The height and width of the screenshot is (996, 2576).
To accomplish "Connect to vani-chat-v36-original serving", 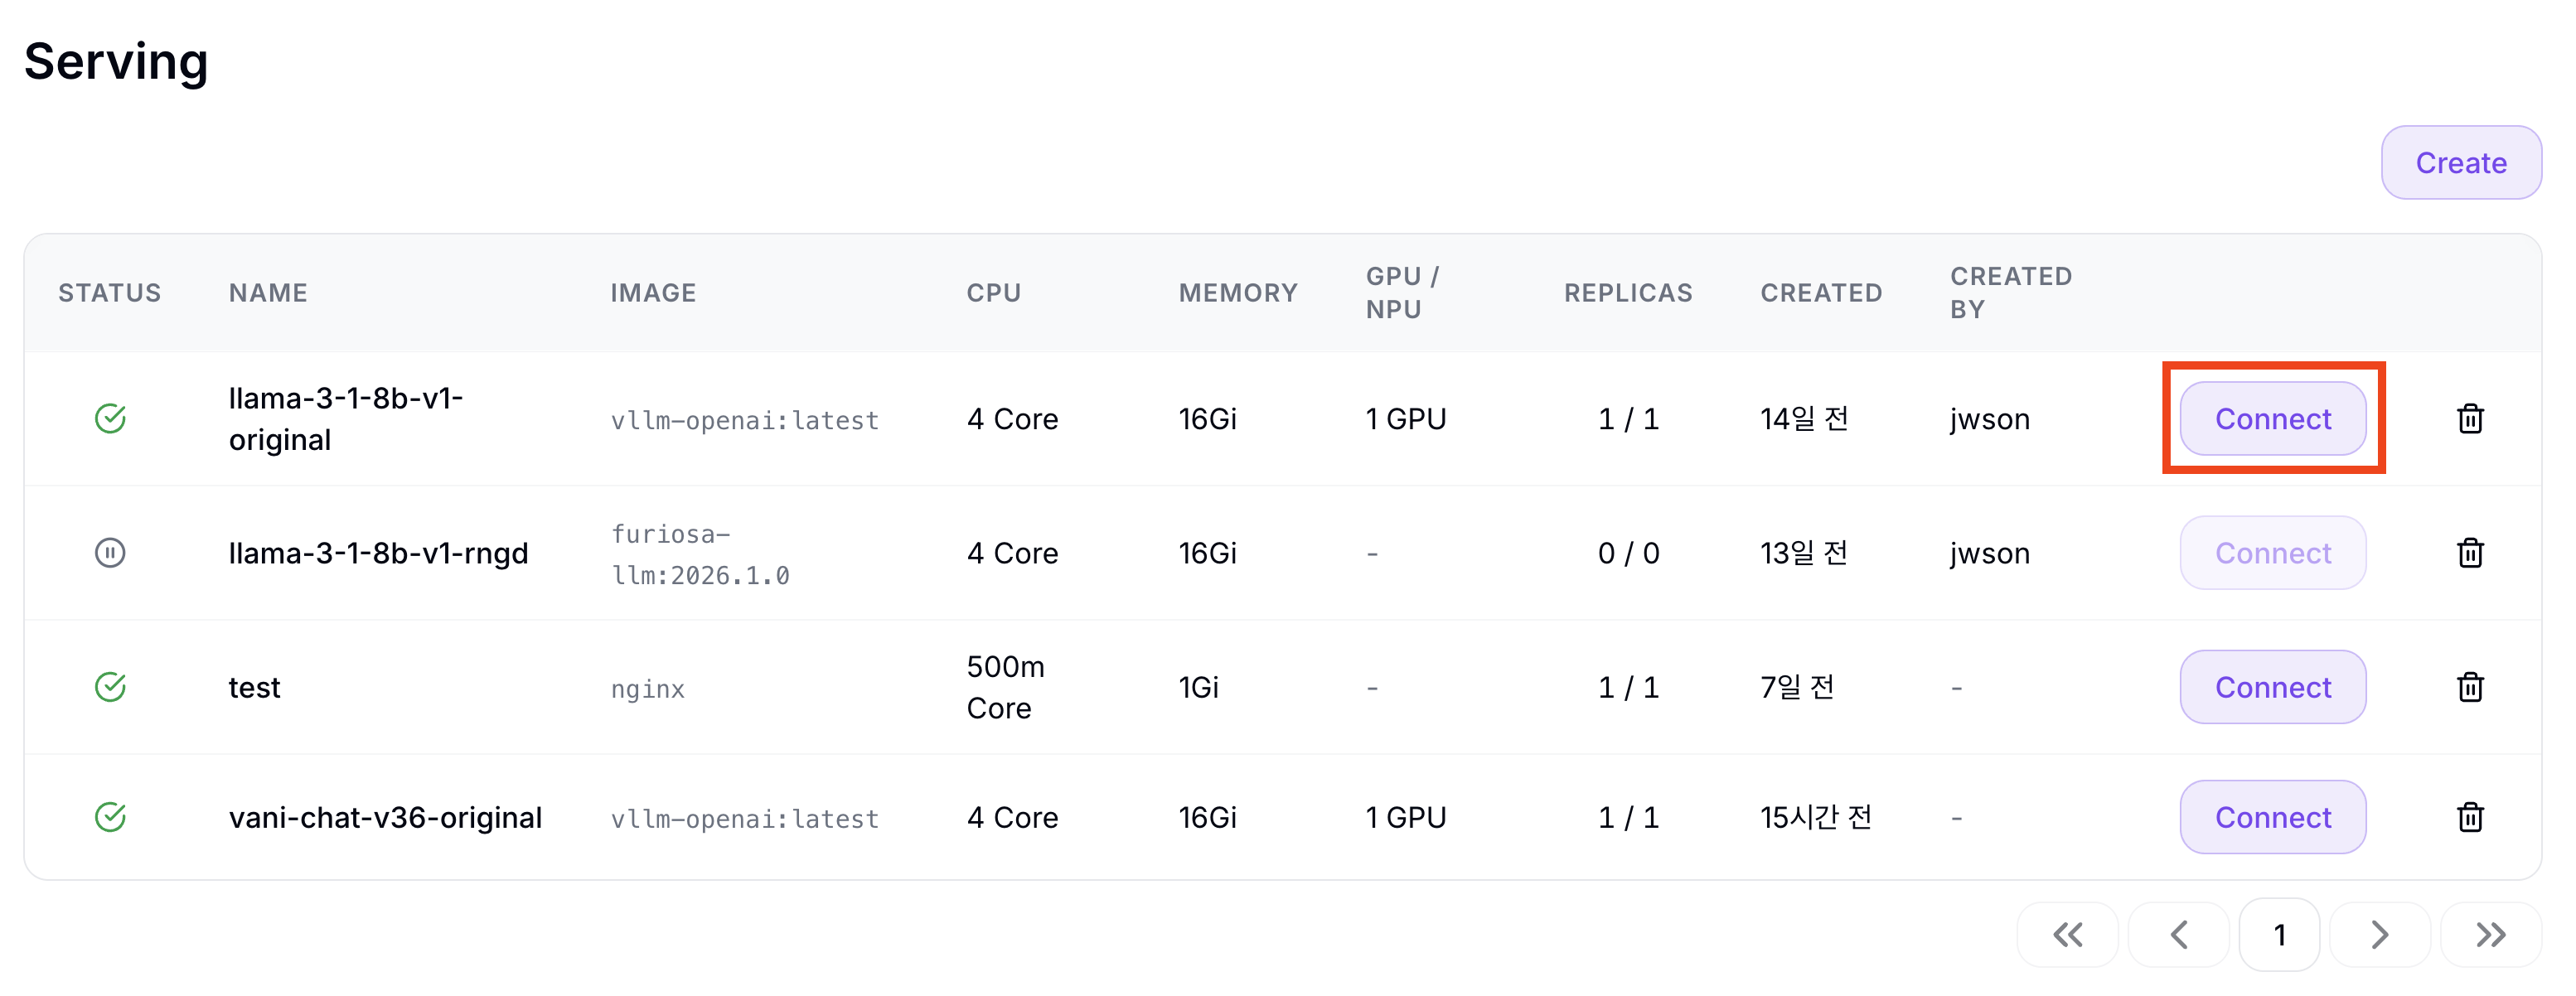I will pyautogui.click(x=2273, y=817).
